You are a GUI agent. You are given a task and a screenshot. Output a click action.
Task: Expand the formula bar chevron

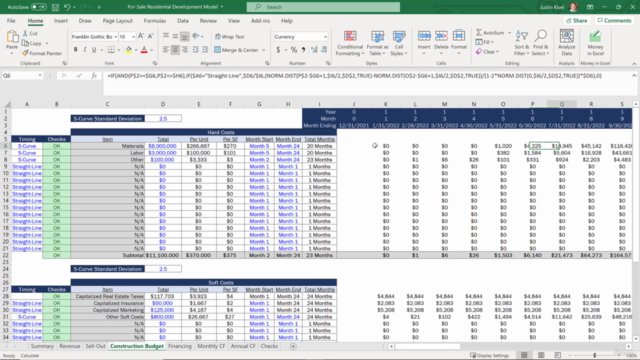click(x=634, y=76)
